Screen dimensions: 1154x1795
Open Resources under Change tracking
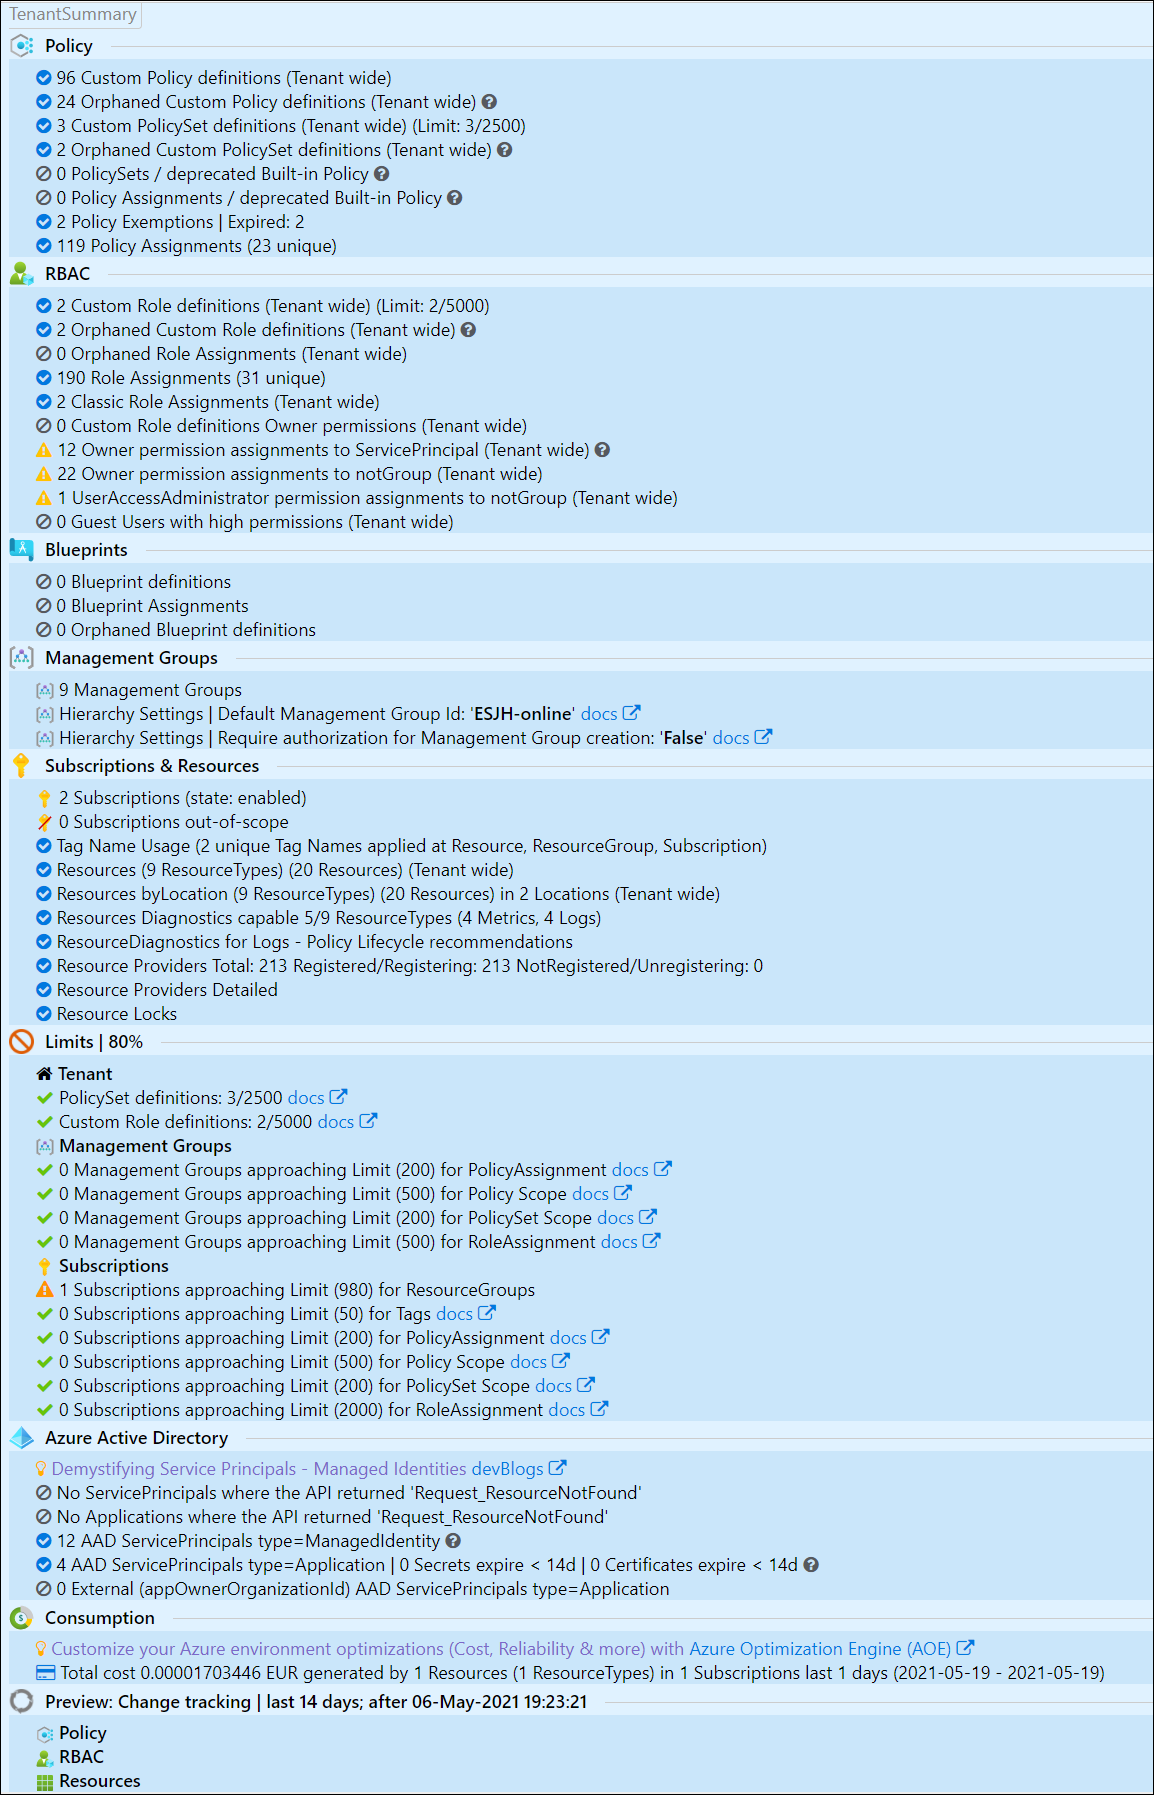(100, 1781)
